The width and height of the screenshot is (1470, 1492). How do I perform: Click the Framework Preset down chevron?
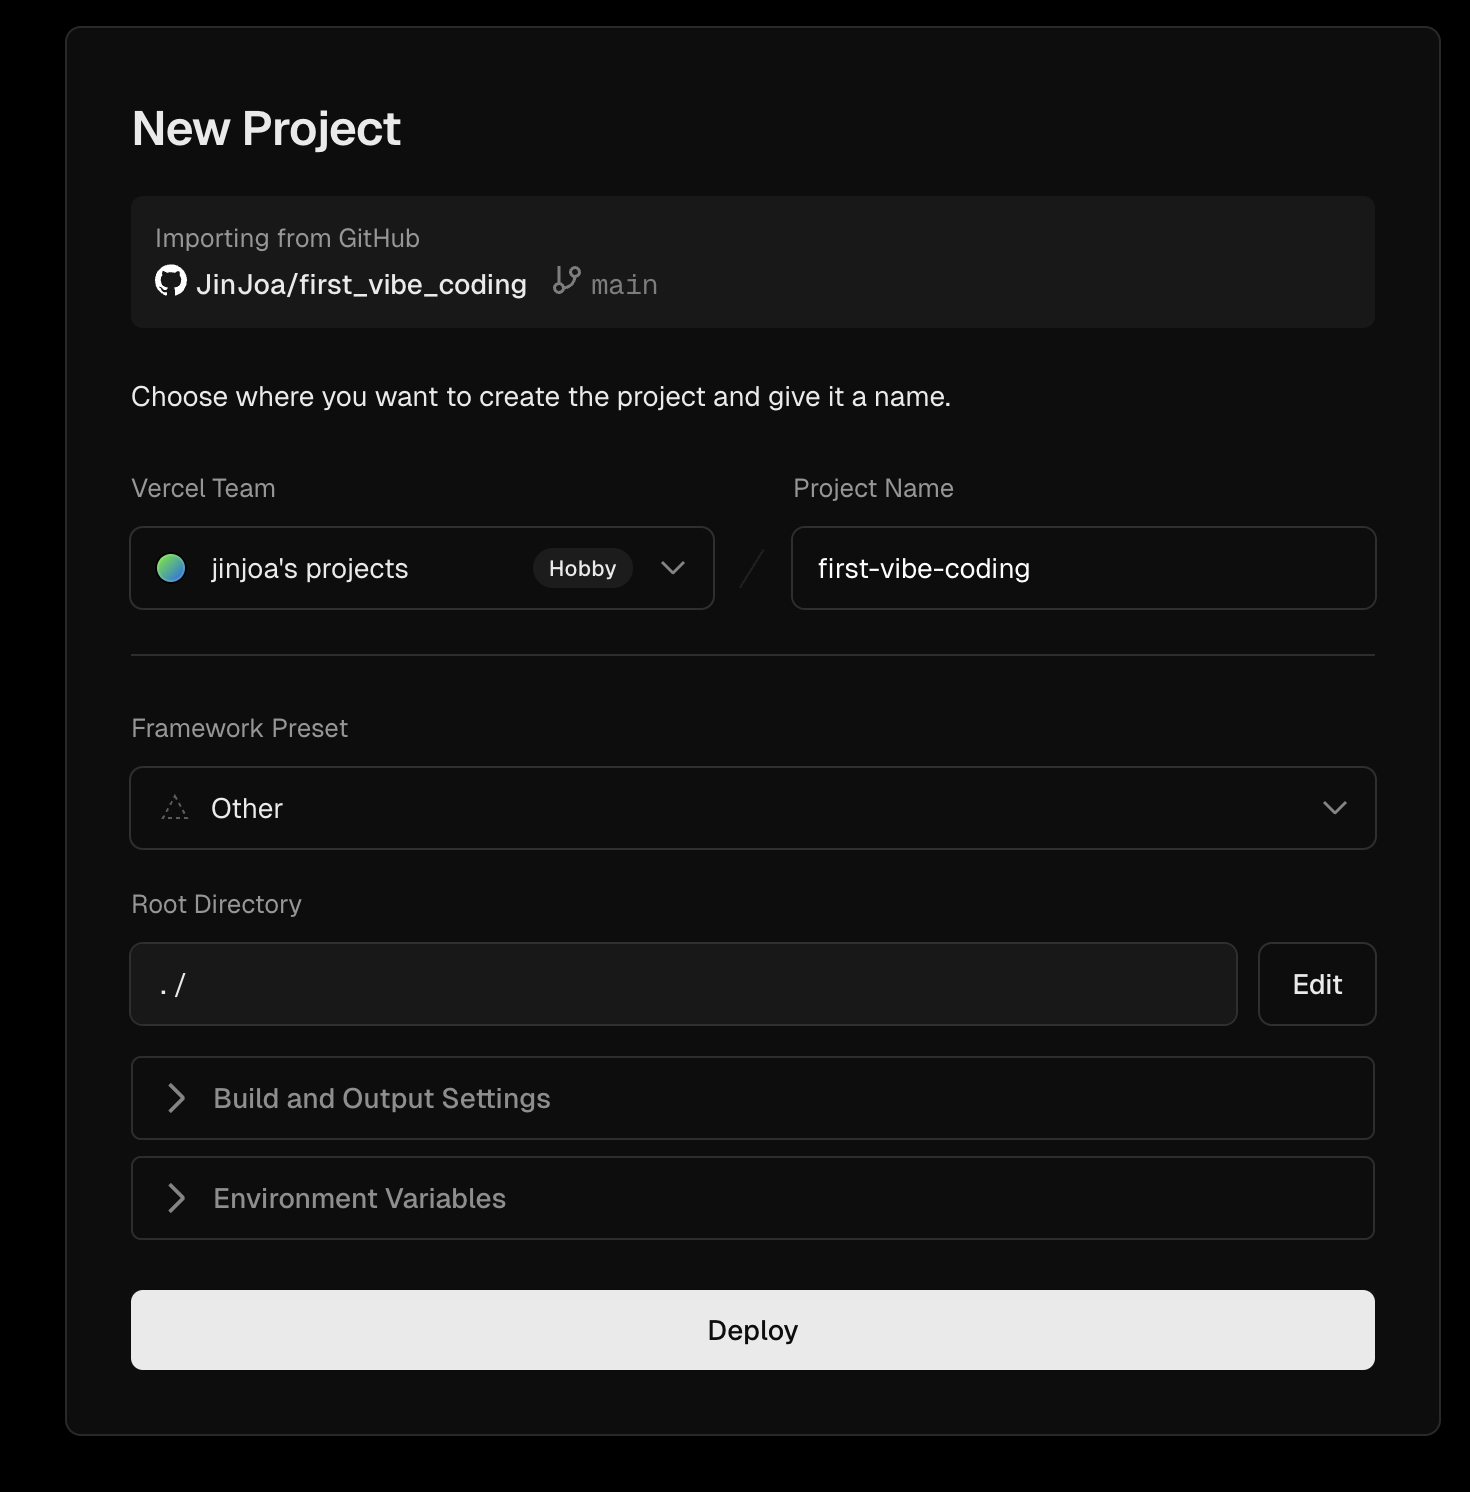(x=1335, y=808)
